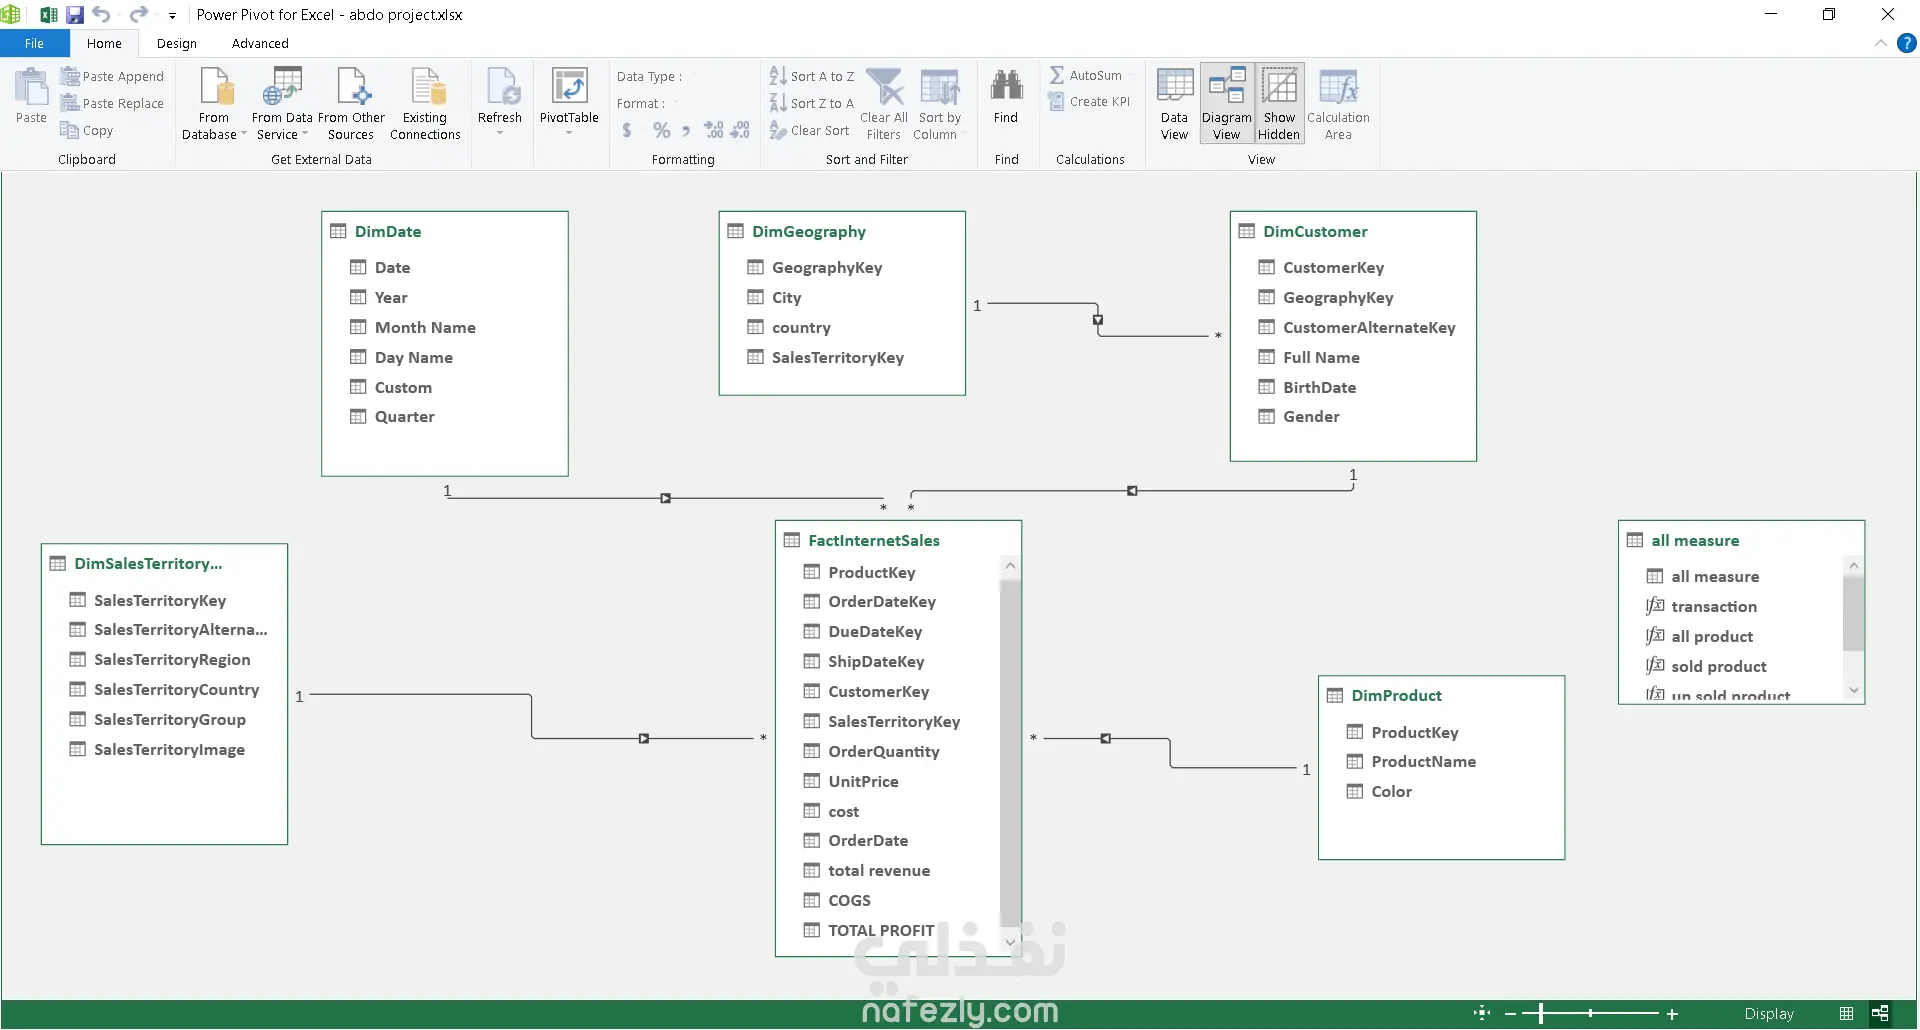
Task: Apply currency format with dollar icon
Action: (x=627, y=130)
